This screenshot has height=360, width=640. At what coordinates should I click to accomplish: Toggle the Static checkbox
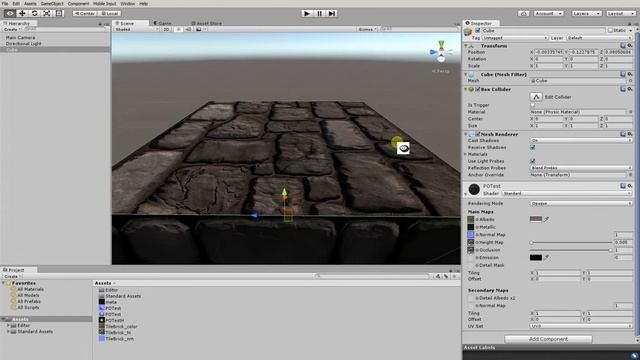tap(611, 31)
